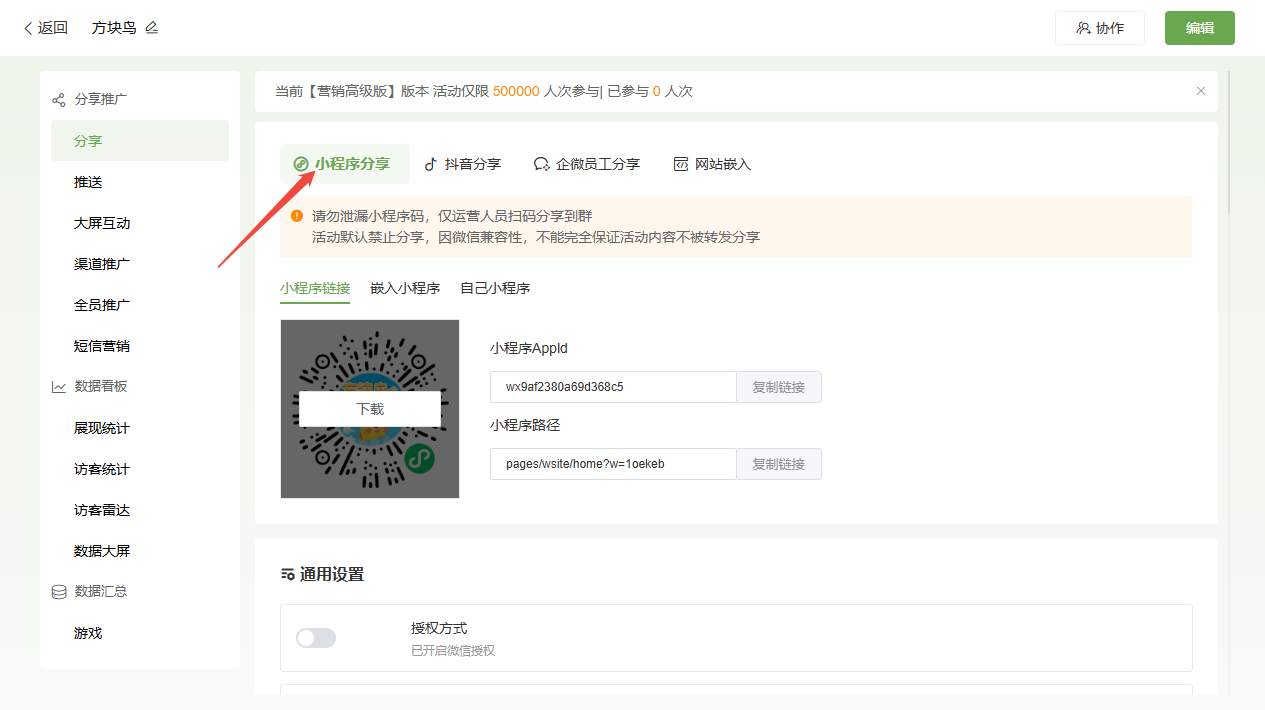The width and height of the screenshot is (1265, 710).
Task: Switch to 嵌入小程序 sub-tab
Action: tap(405, 288)
